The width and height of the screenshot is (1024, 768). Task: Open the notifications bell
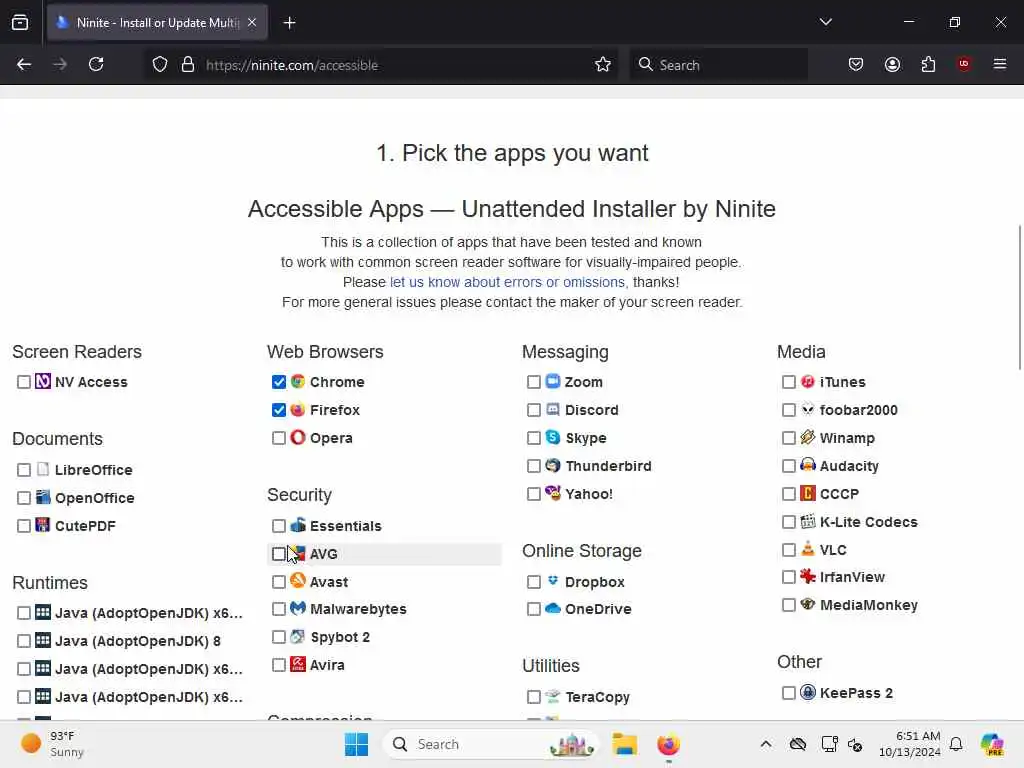click(956, 744)
